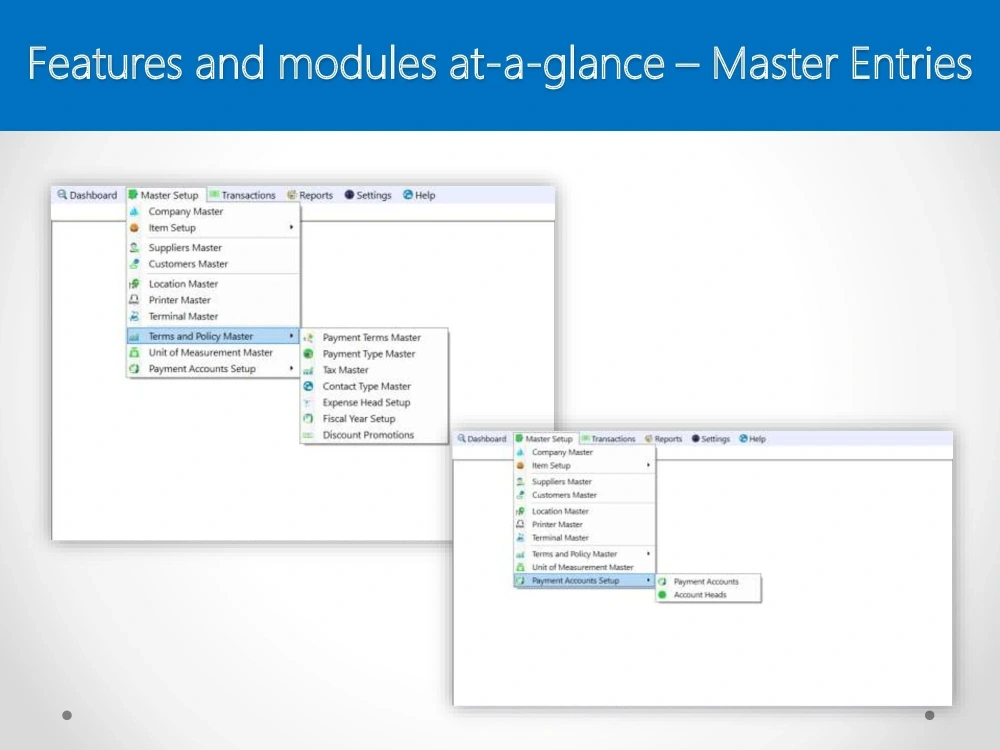
Task: Click the Payment Accounts Setup icon in the upper-left menu
Action: click(134, 369)
